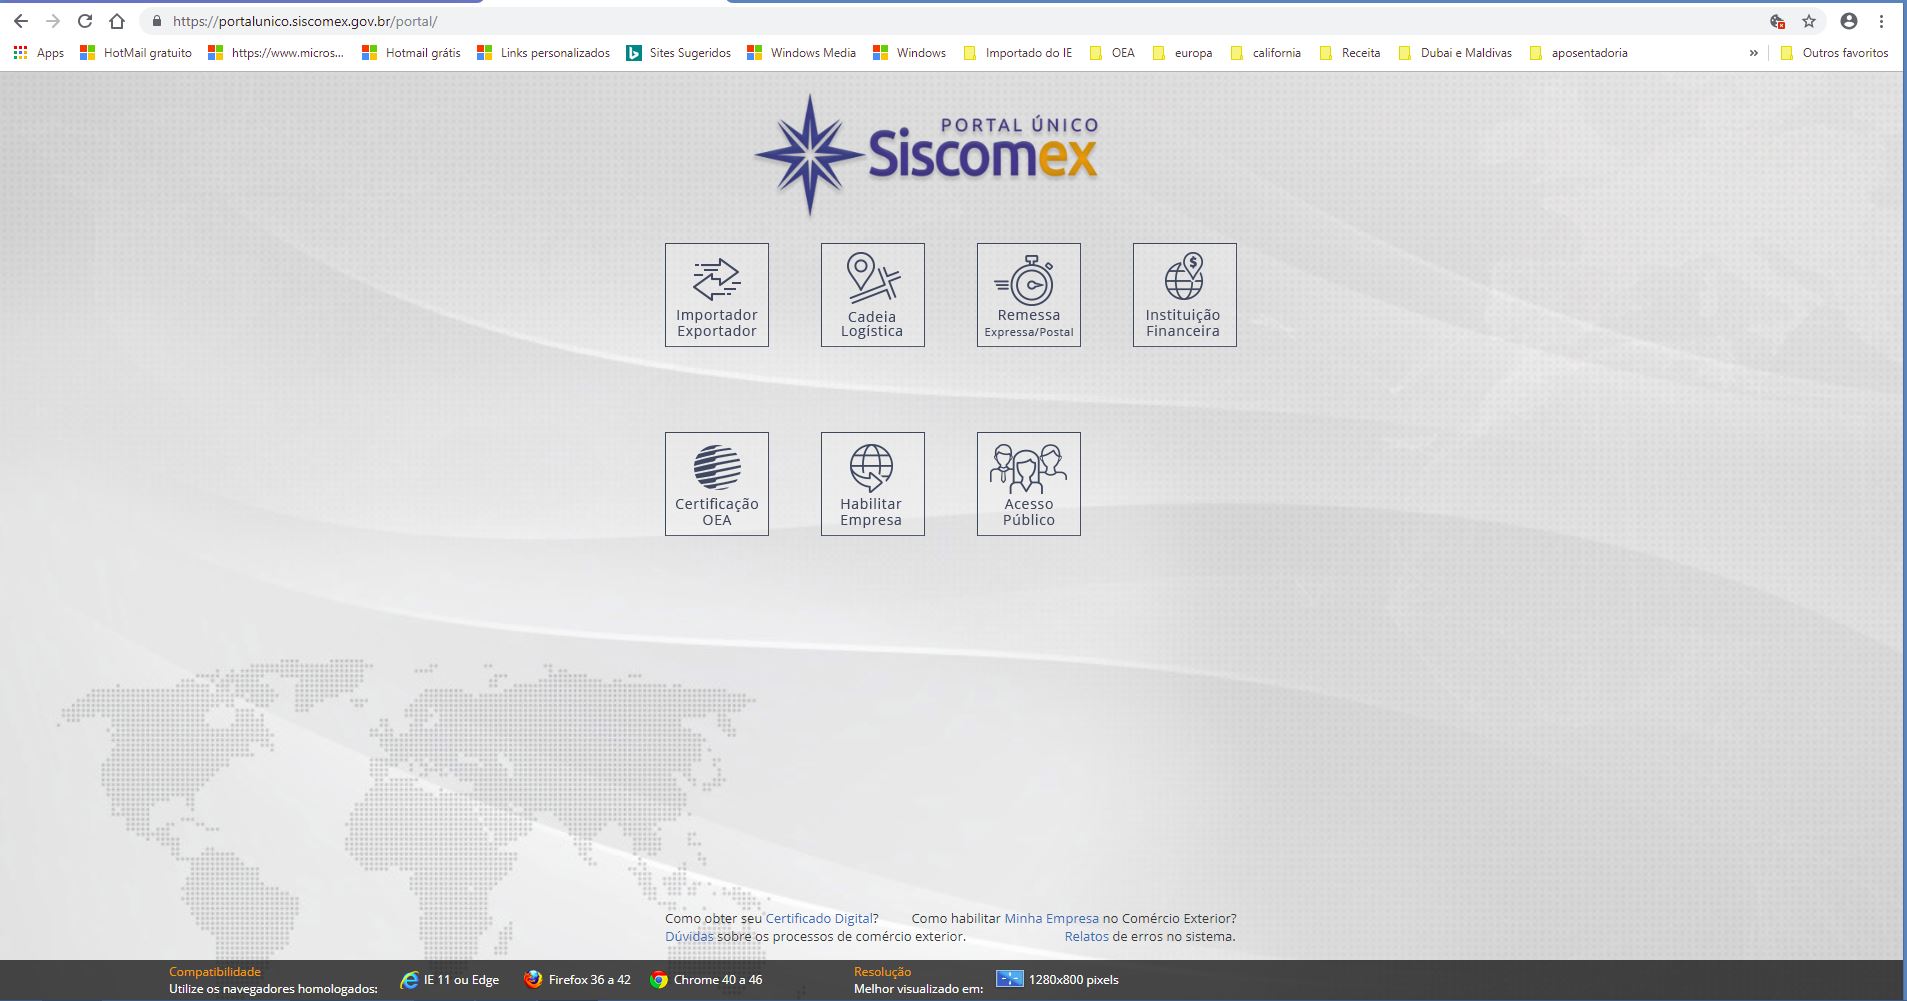Select the Habilitar Empresa icon
This screenshot has height=1001, width=1907.
[x=872, y=484]
